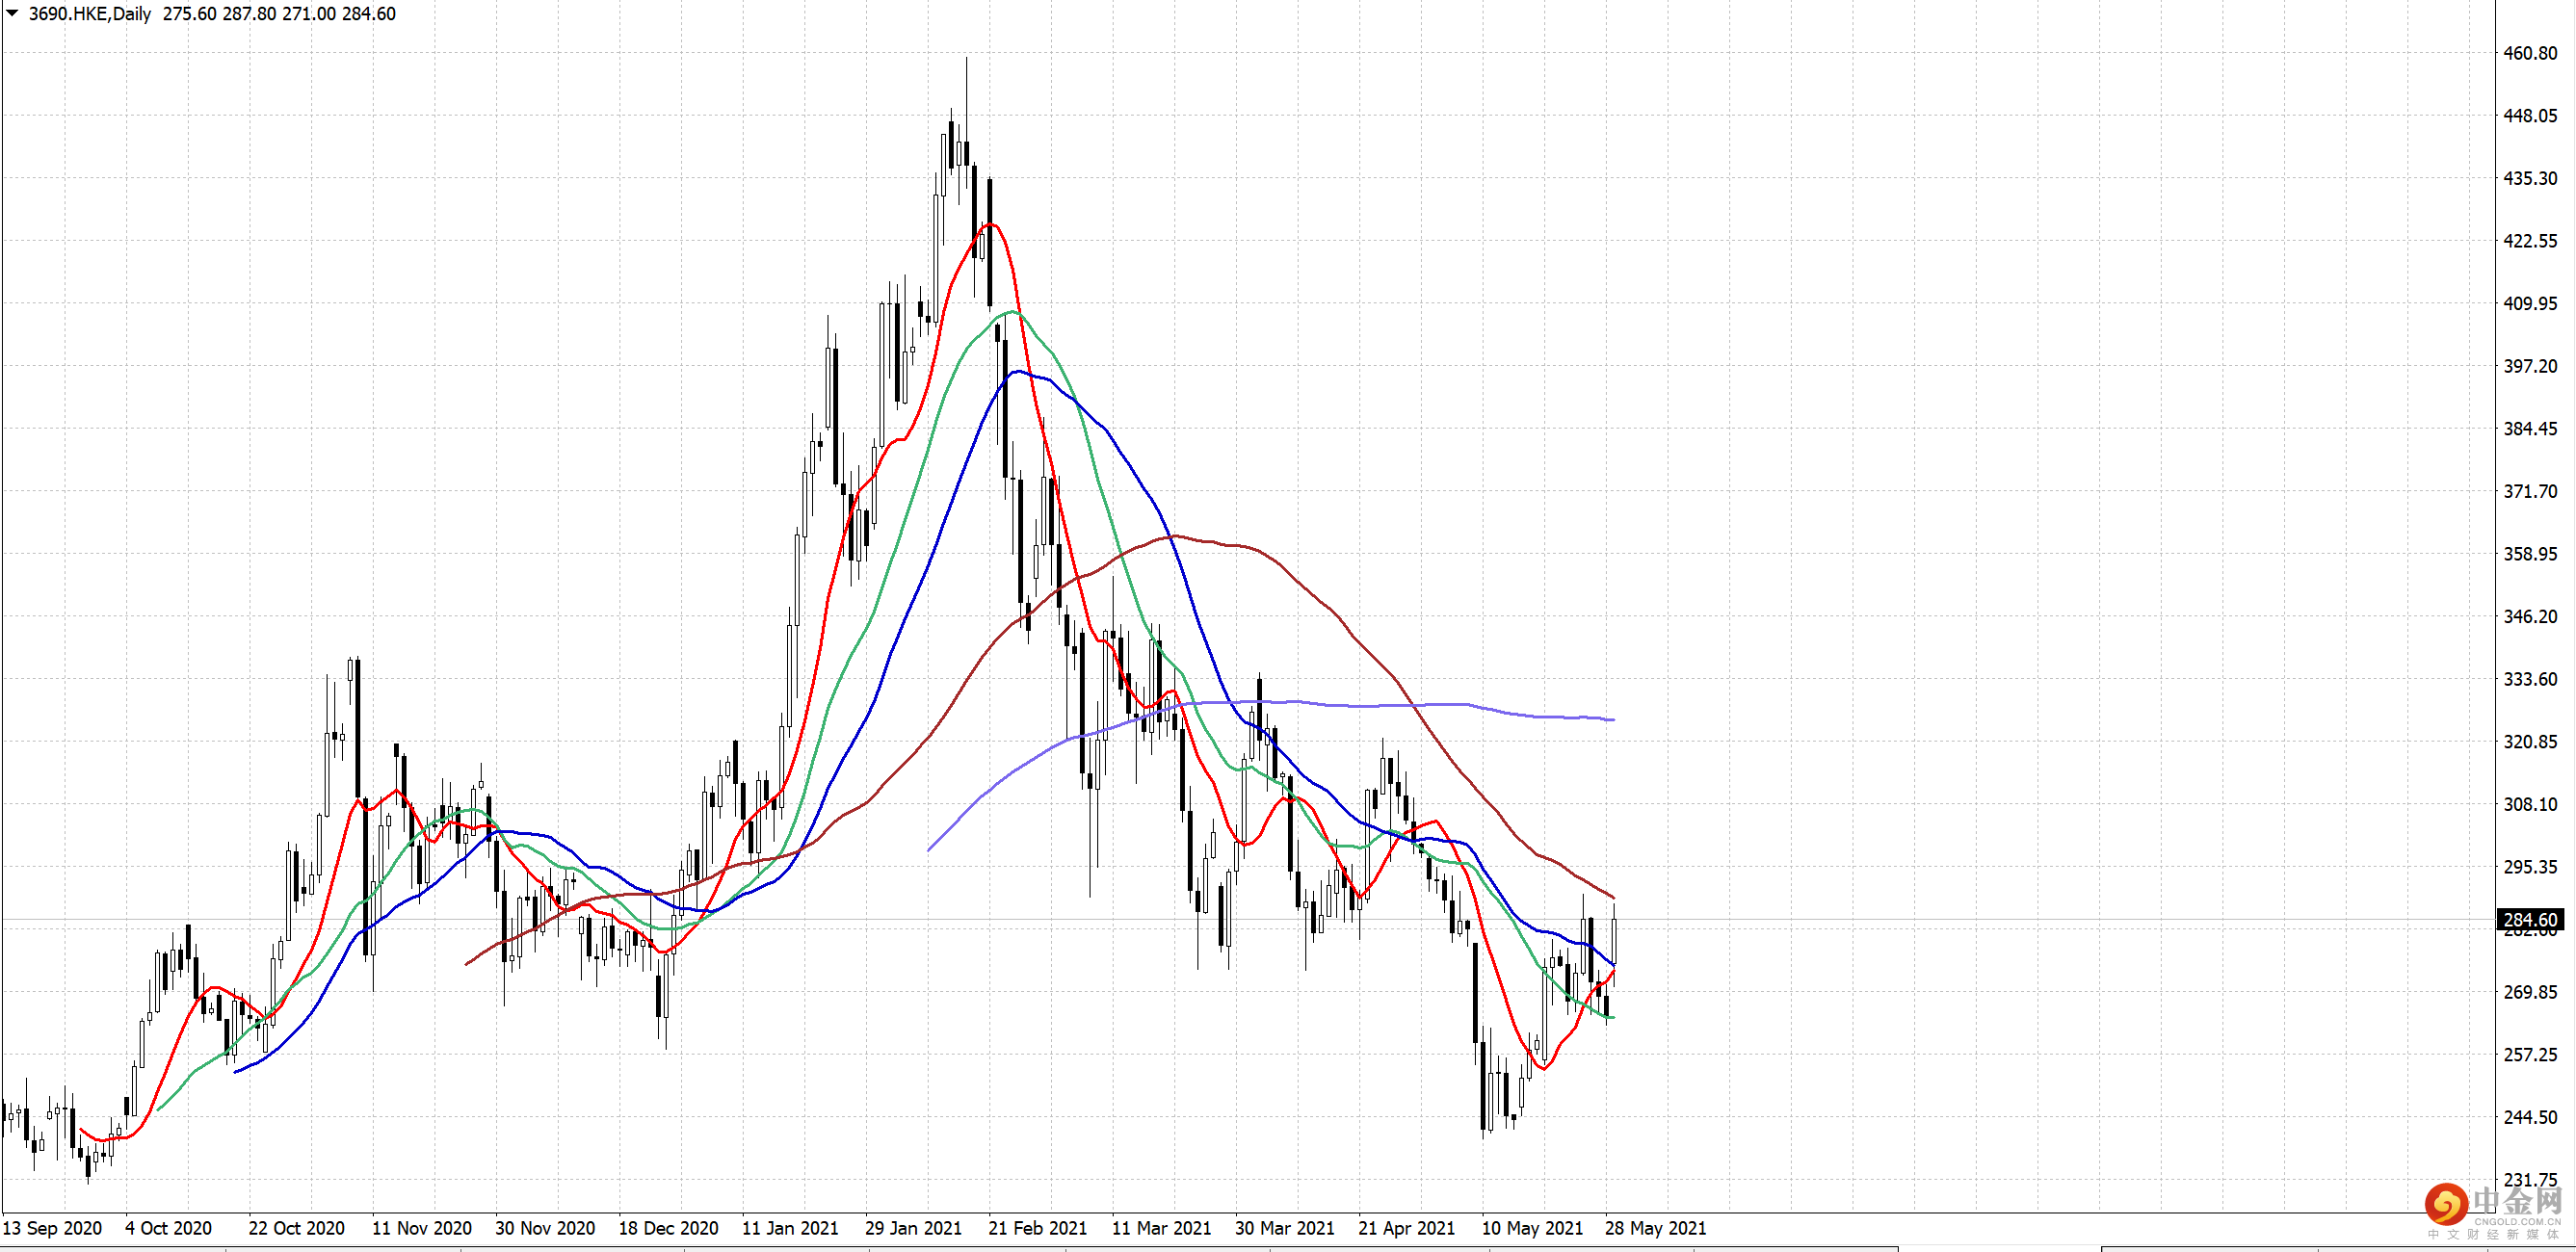2576x1252 pixels.
Task: Click the 231.75 price scale label
Action: [x=2529, y=1179]
